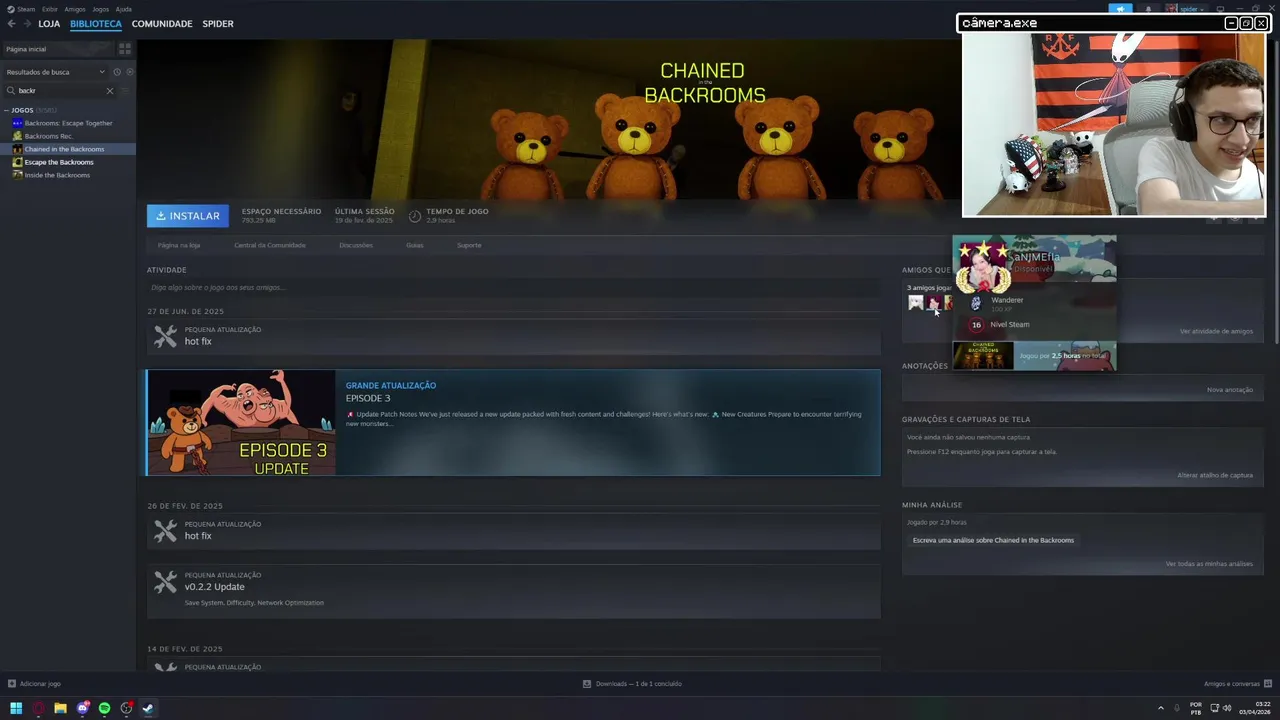Open the Suporte link
Viewport: 1280px width, 720px height.
pyautogui.click(x=469, y=245)
